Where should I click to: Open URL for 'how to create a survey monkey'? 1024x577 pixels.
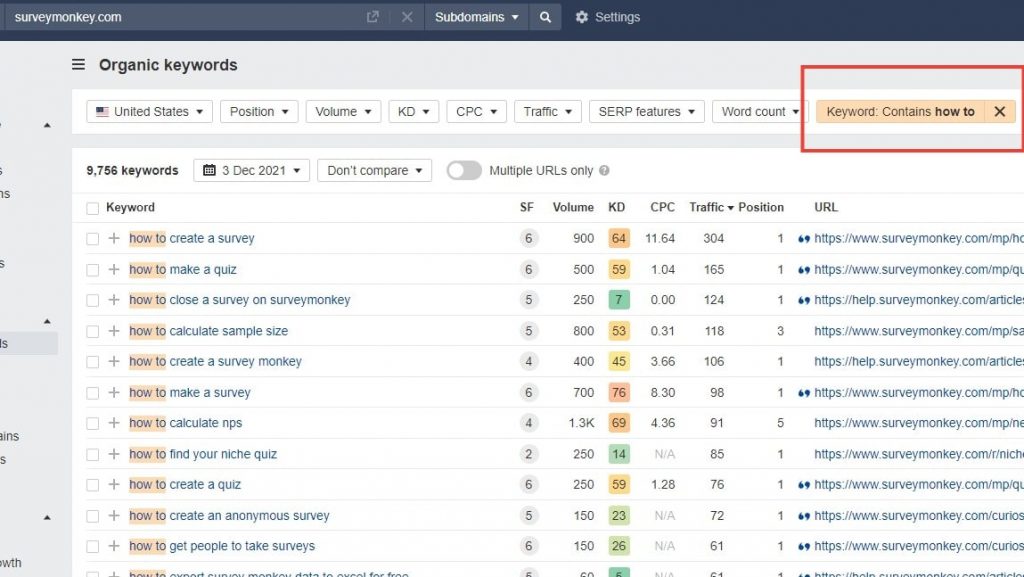point(919,361)
